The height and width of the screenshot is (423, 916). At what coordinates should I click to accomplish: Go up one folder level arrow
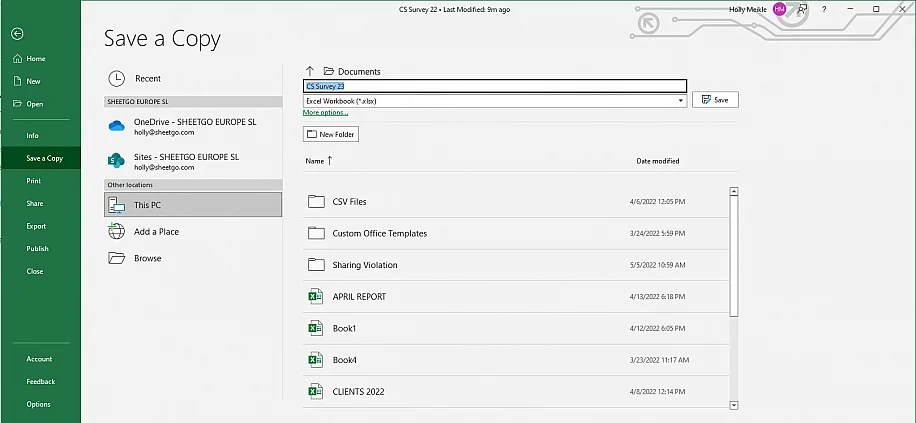coord(310,71)
